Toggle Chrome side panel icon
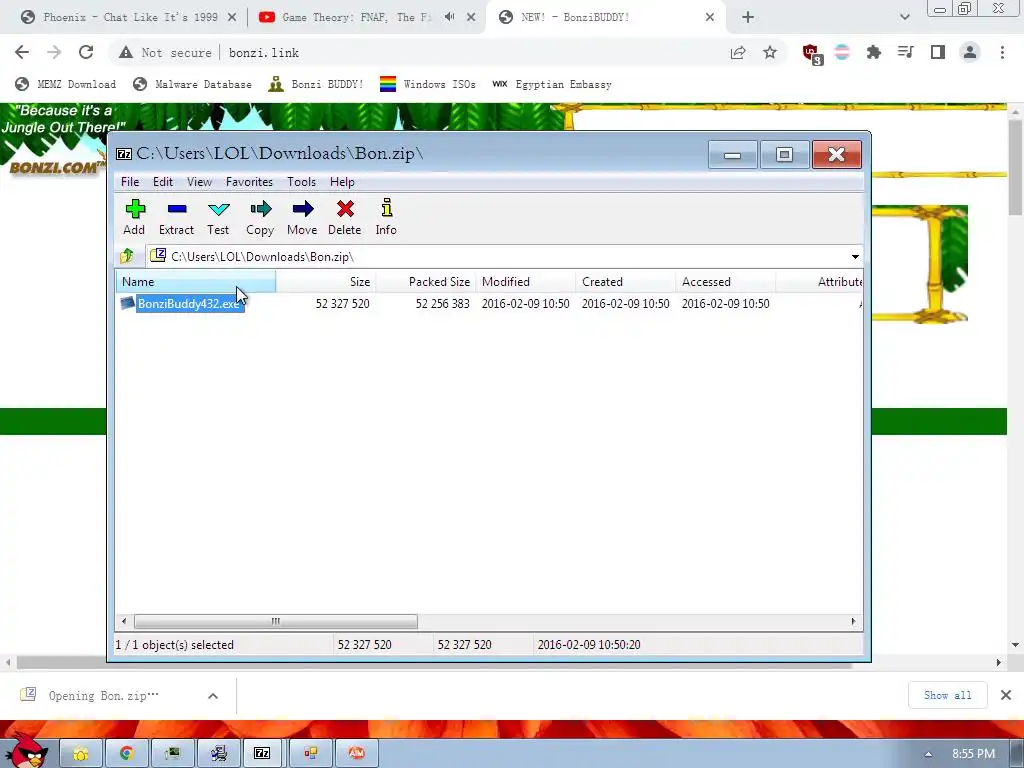1024x768 pixels. (938, 52)
